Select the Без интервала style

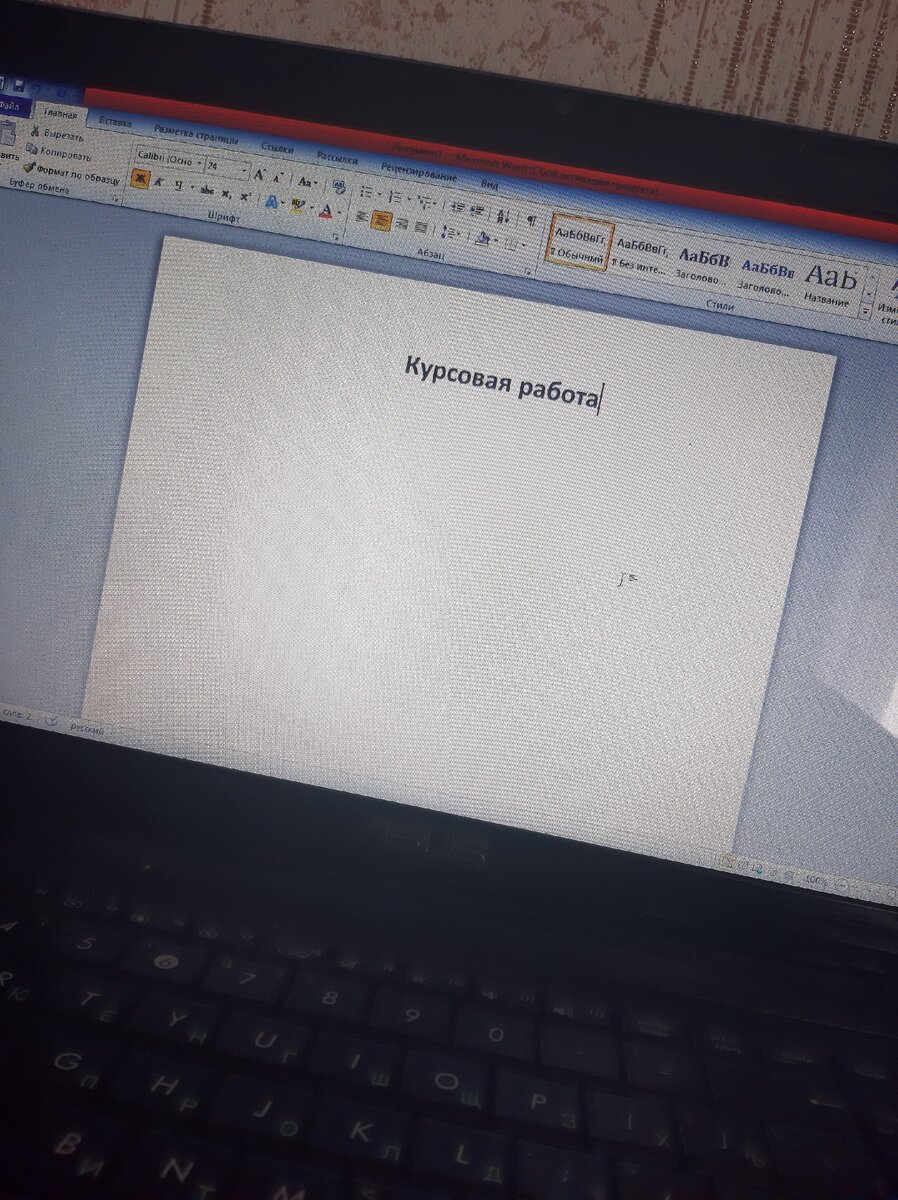[640, 256]
